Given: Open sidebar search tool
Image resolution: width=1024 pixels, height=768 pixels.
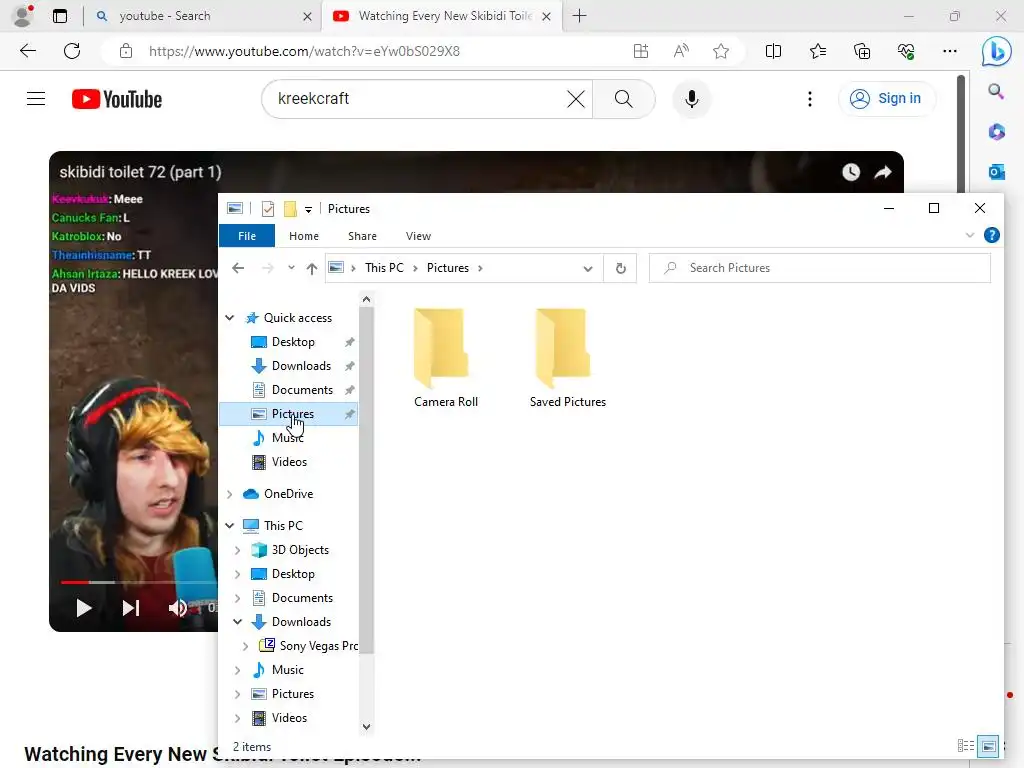Looking at the screenshot, I should tap(996, 91).
